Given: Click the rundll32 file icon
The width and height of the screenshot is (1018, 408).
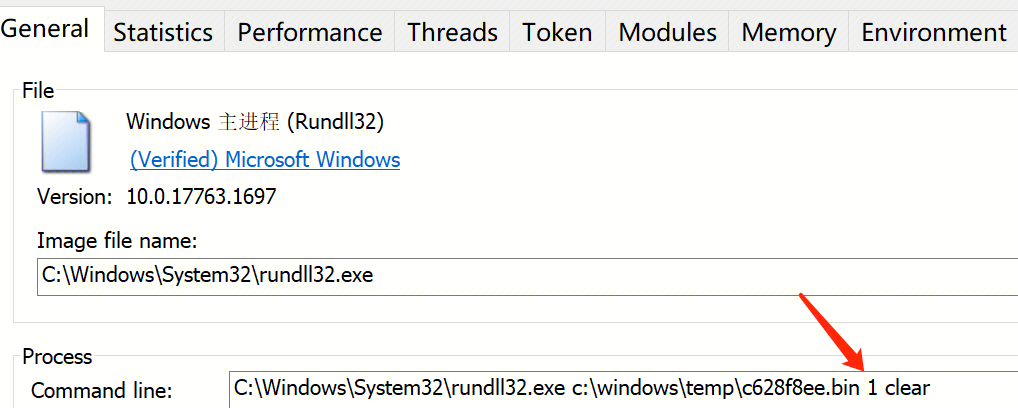Looking at the screenshot, I should 66,141.
